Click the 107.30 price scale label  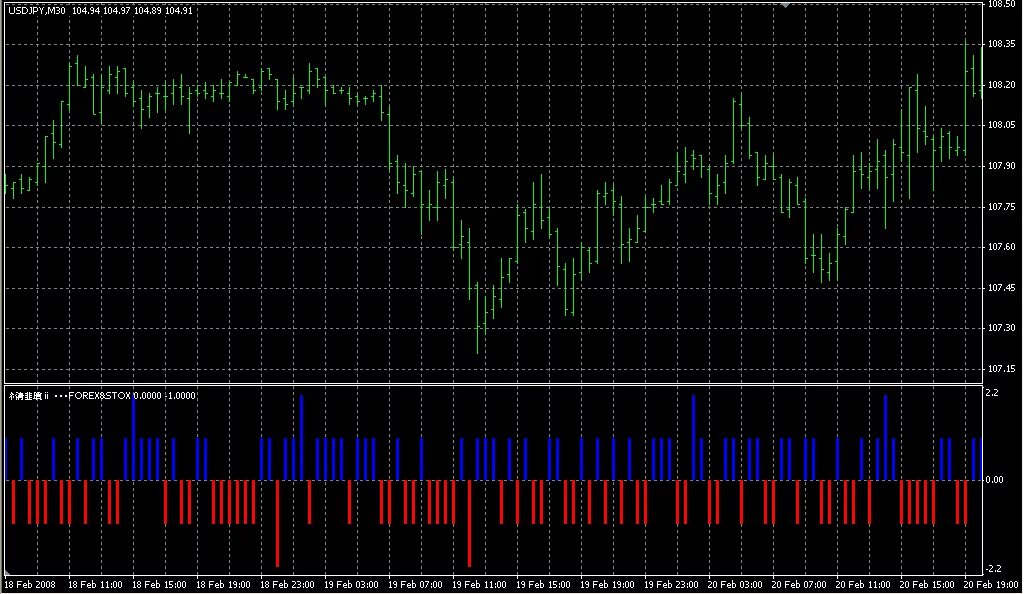[1001, 328]
